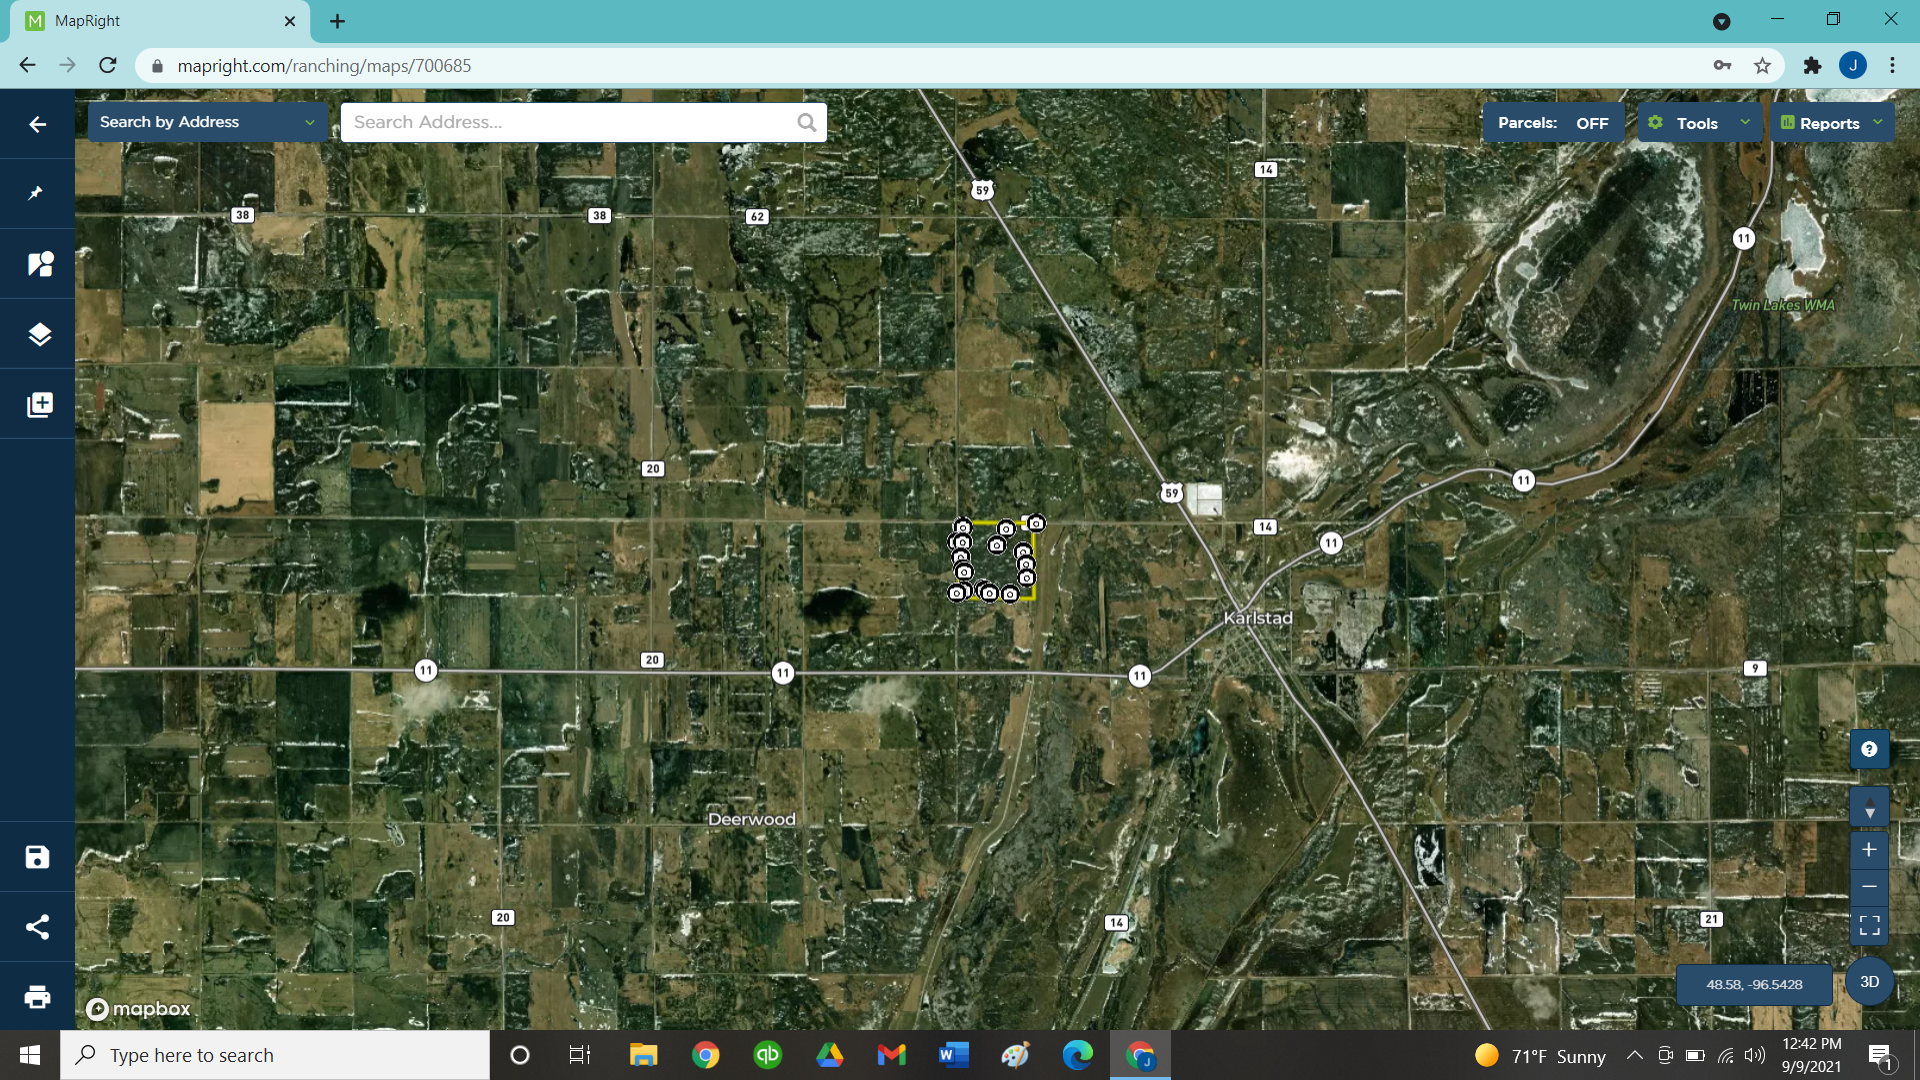This screenshot has height=1080, width=1920.
Task: Open the shapes drawing tool icon
Action: point(39,264)
